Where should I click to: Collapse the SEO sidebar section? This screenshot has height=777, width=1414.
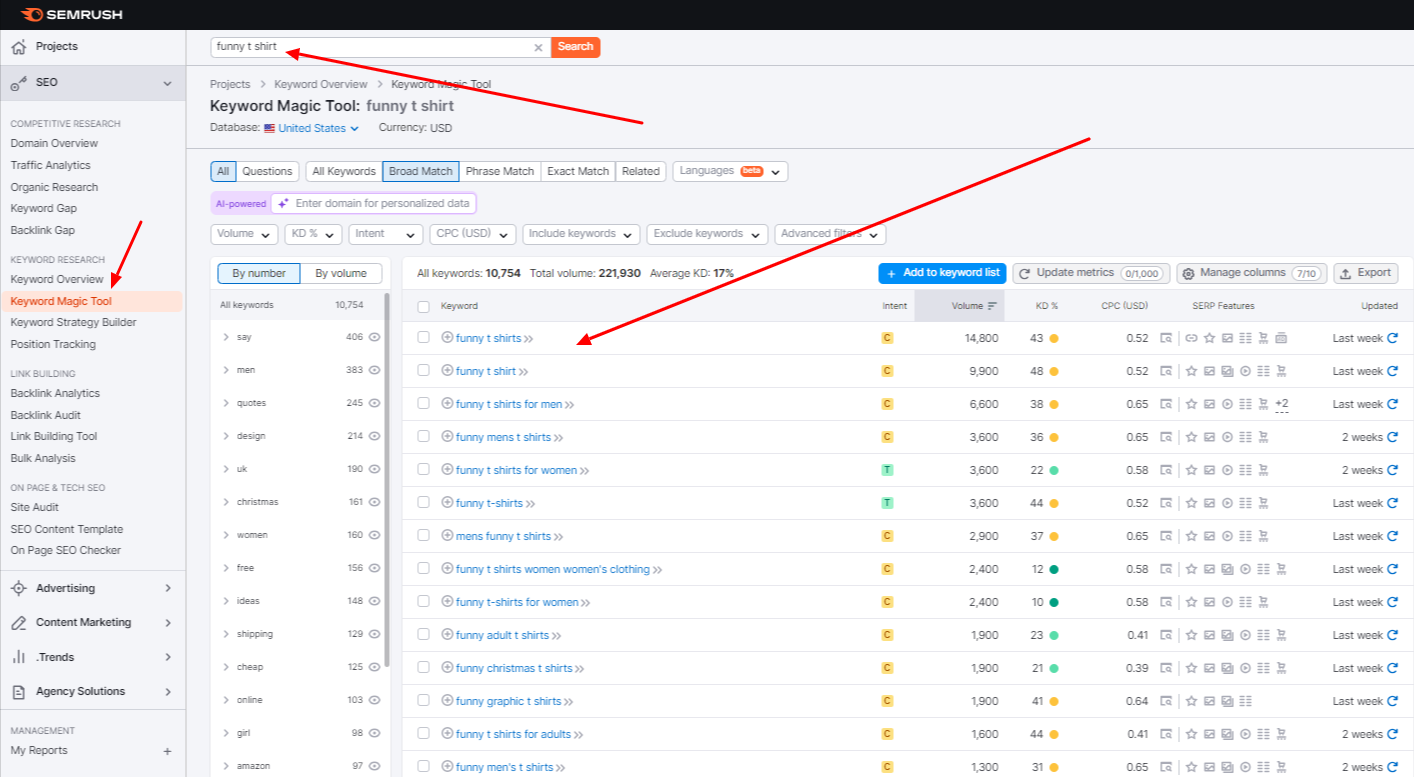(x=167, y=83)
